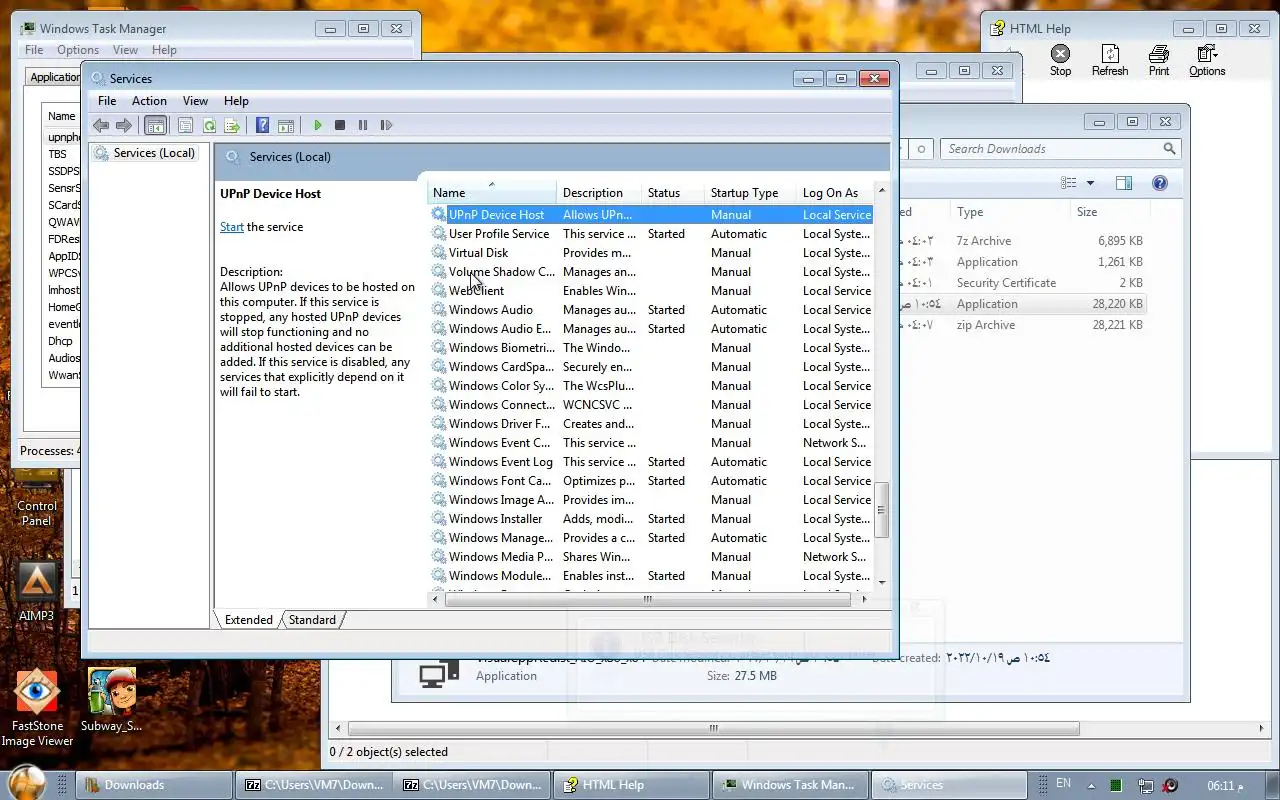The height and width of the screenshot is (800, 1280).
Task: Click the search magnifier in Downloads window
Action: (1169, 149)
